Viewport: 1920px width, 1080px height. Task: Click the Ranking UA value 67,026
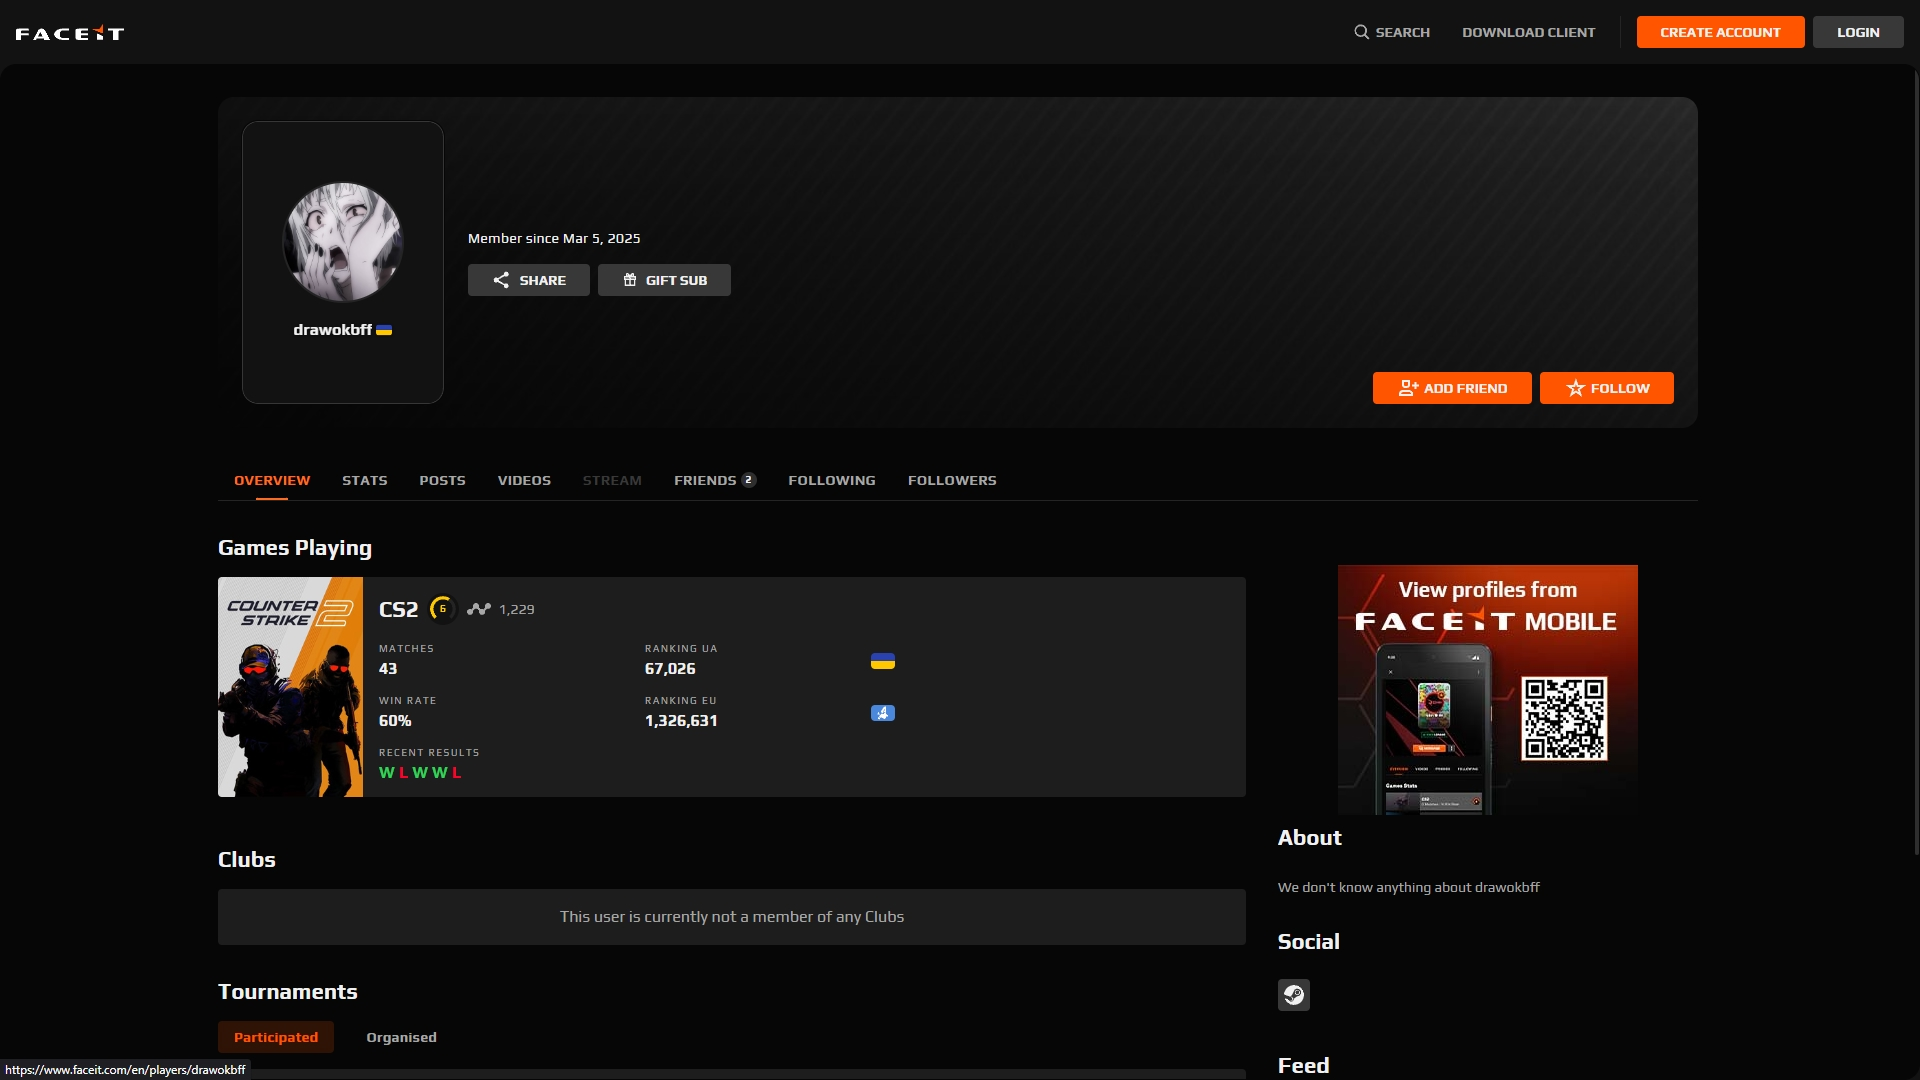pos(670,669)
